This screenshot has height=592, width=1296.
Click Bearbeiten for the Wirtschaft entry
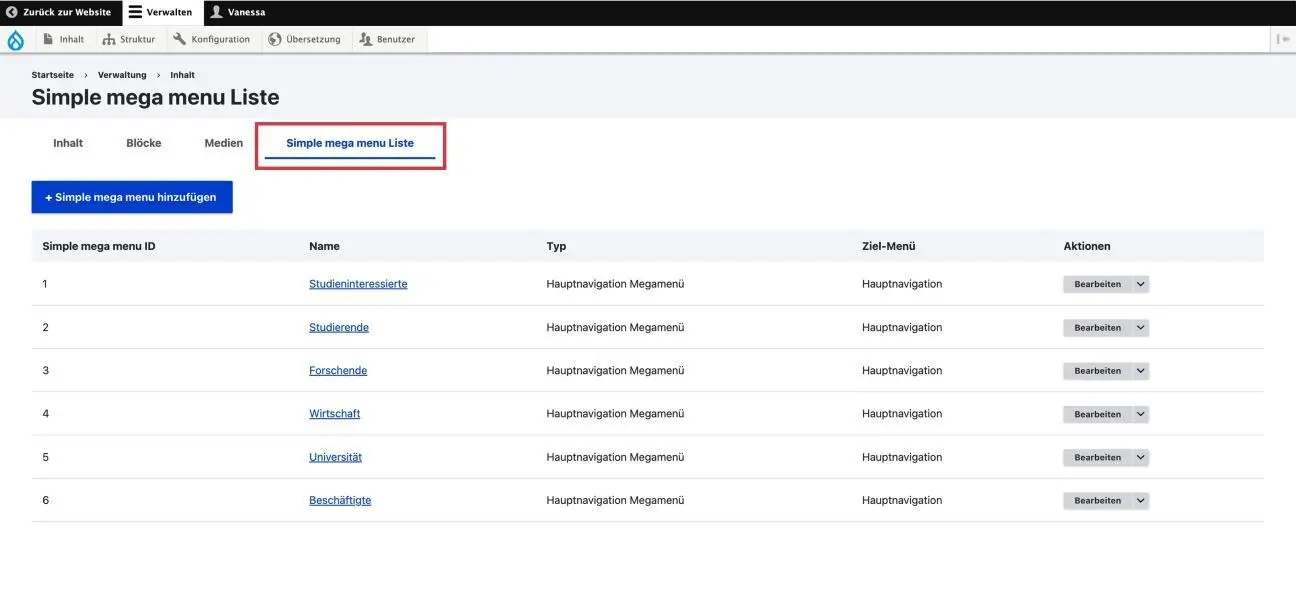tap(1096, 413)
